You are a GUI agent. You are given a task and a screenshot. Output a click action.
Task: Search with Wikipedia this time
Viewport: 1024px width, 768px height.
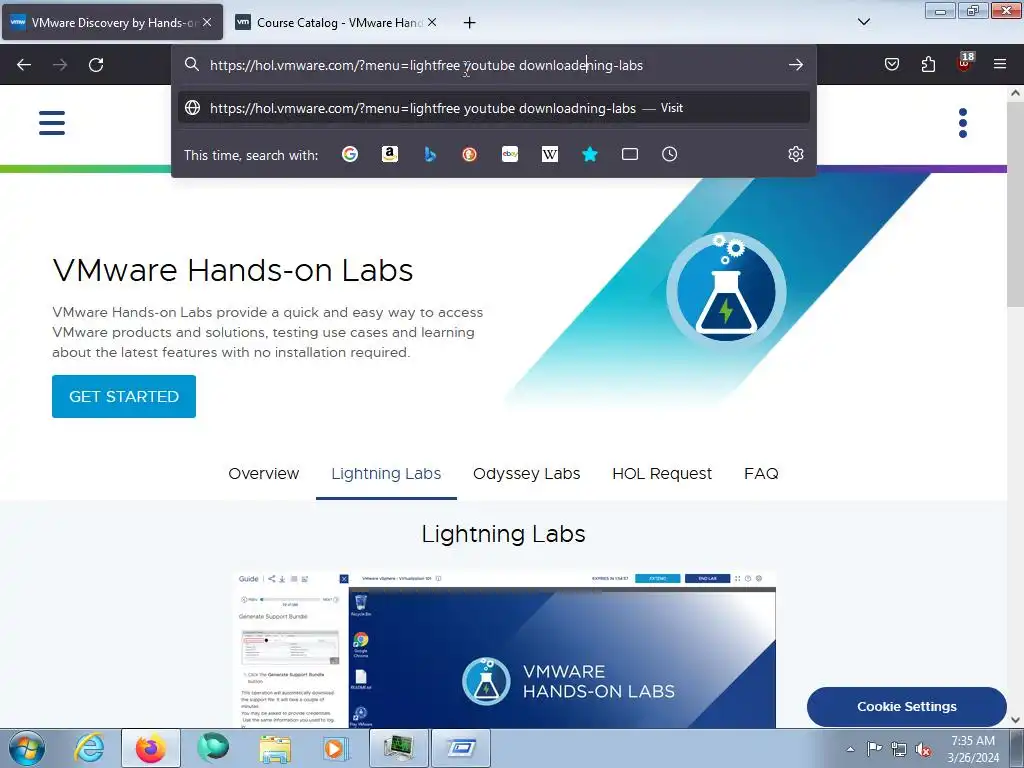pyautogui.click(x=550, y=154)
